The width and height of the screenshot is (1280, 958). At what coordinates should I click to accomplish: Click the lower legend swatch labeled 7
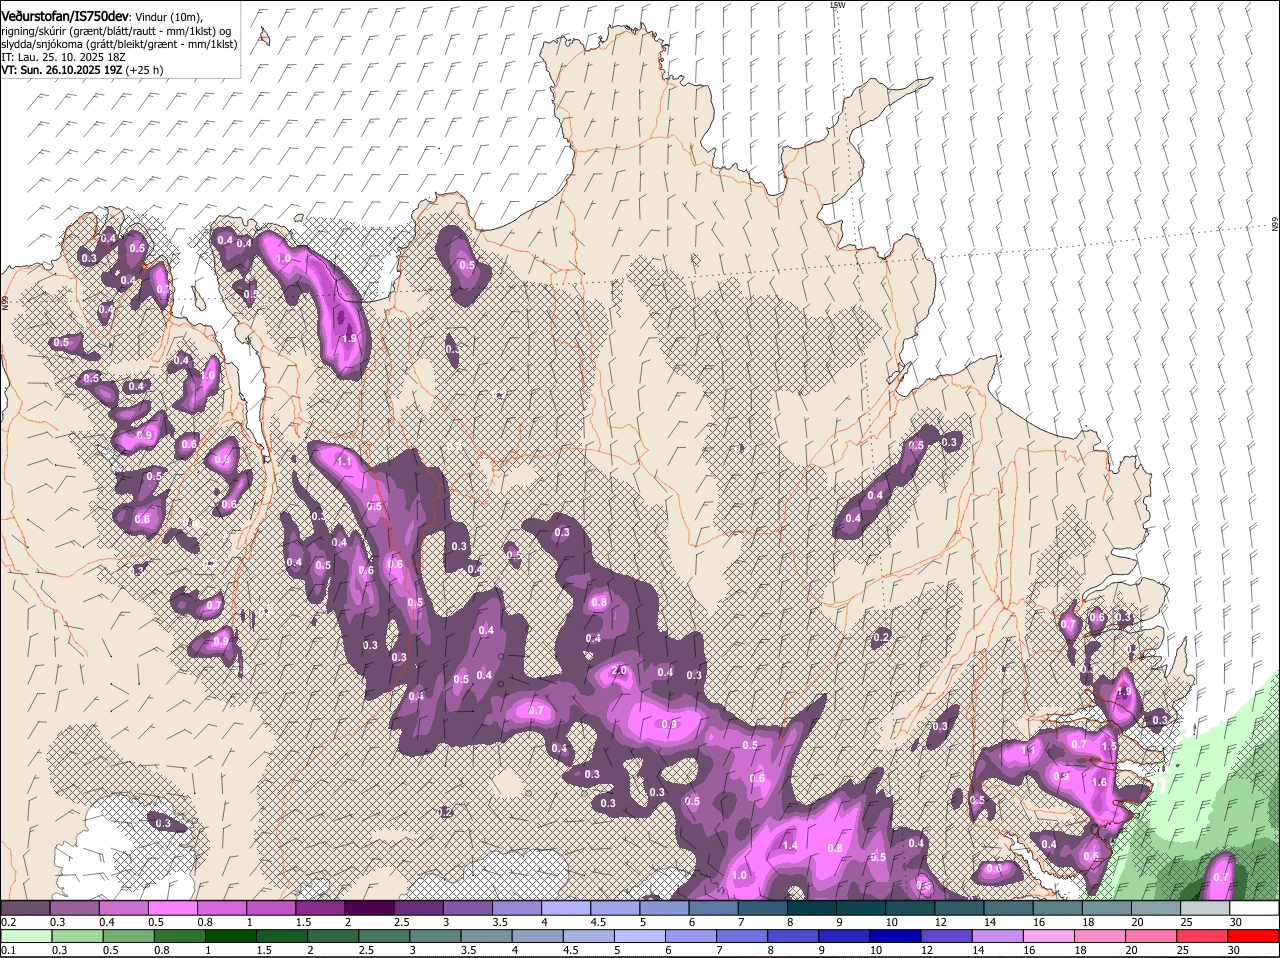[x=741, y=937]
